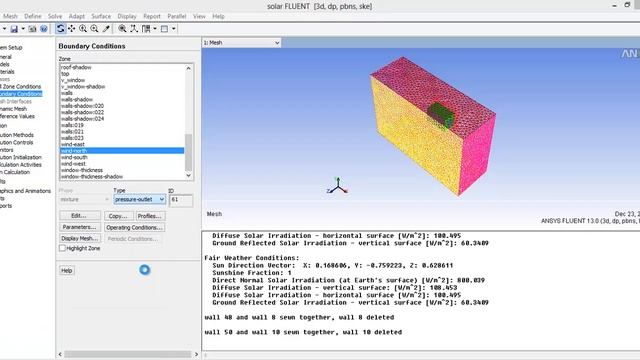Click the graphics window layout icon

pyautogui.click(x=164, y=29)
